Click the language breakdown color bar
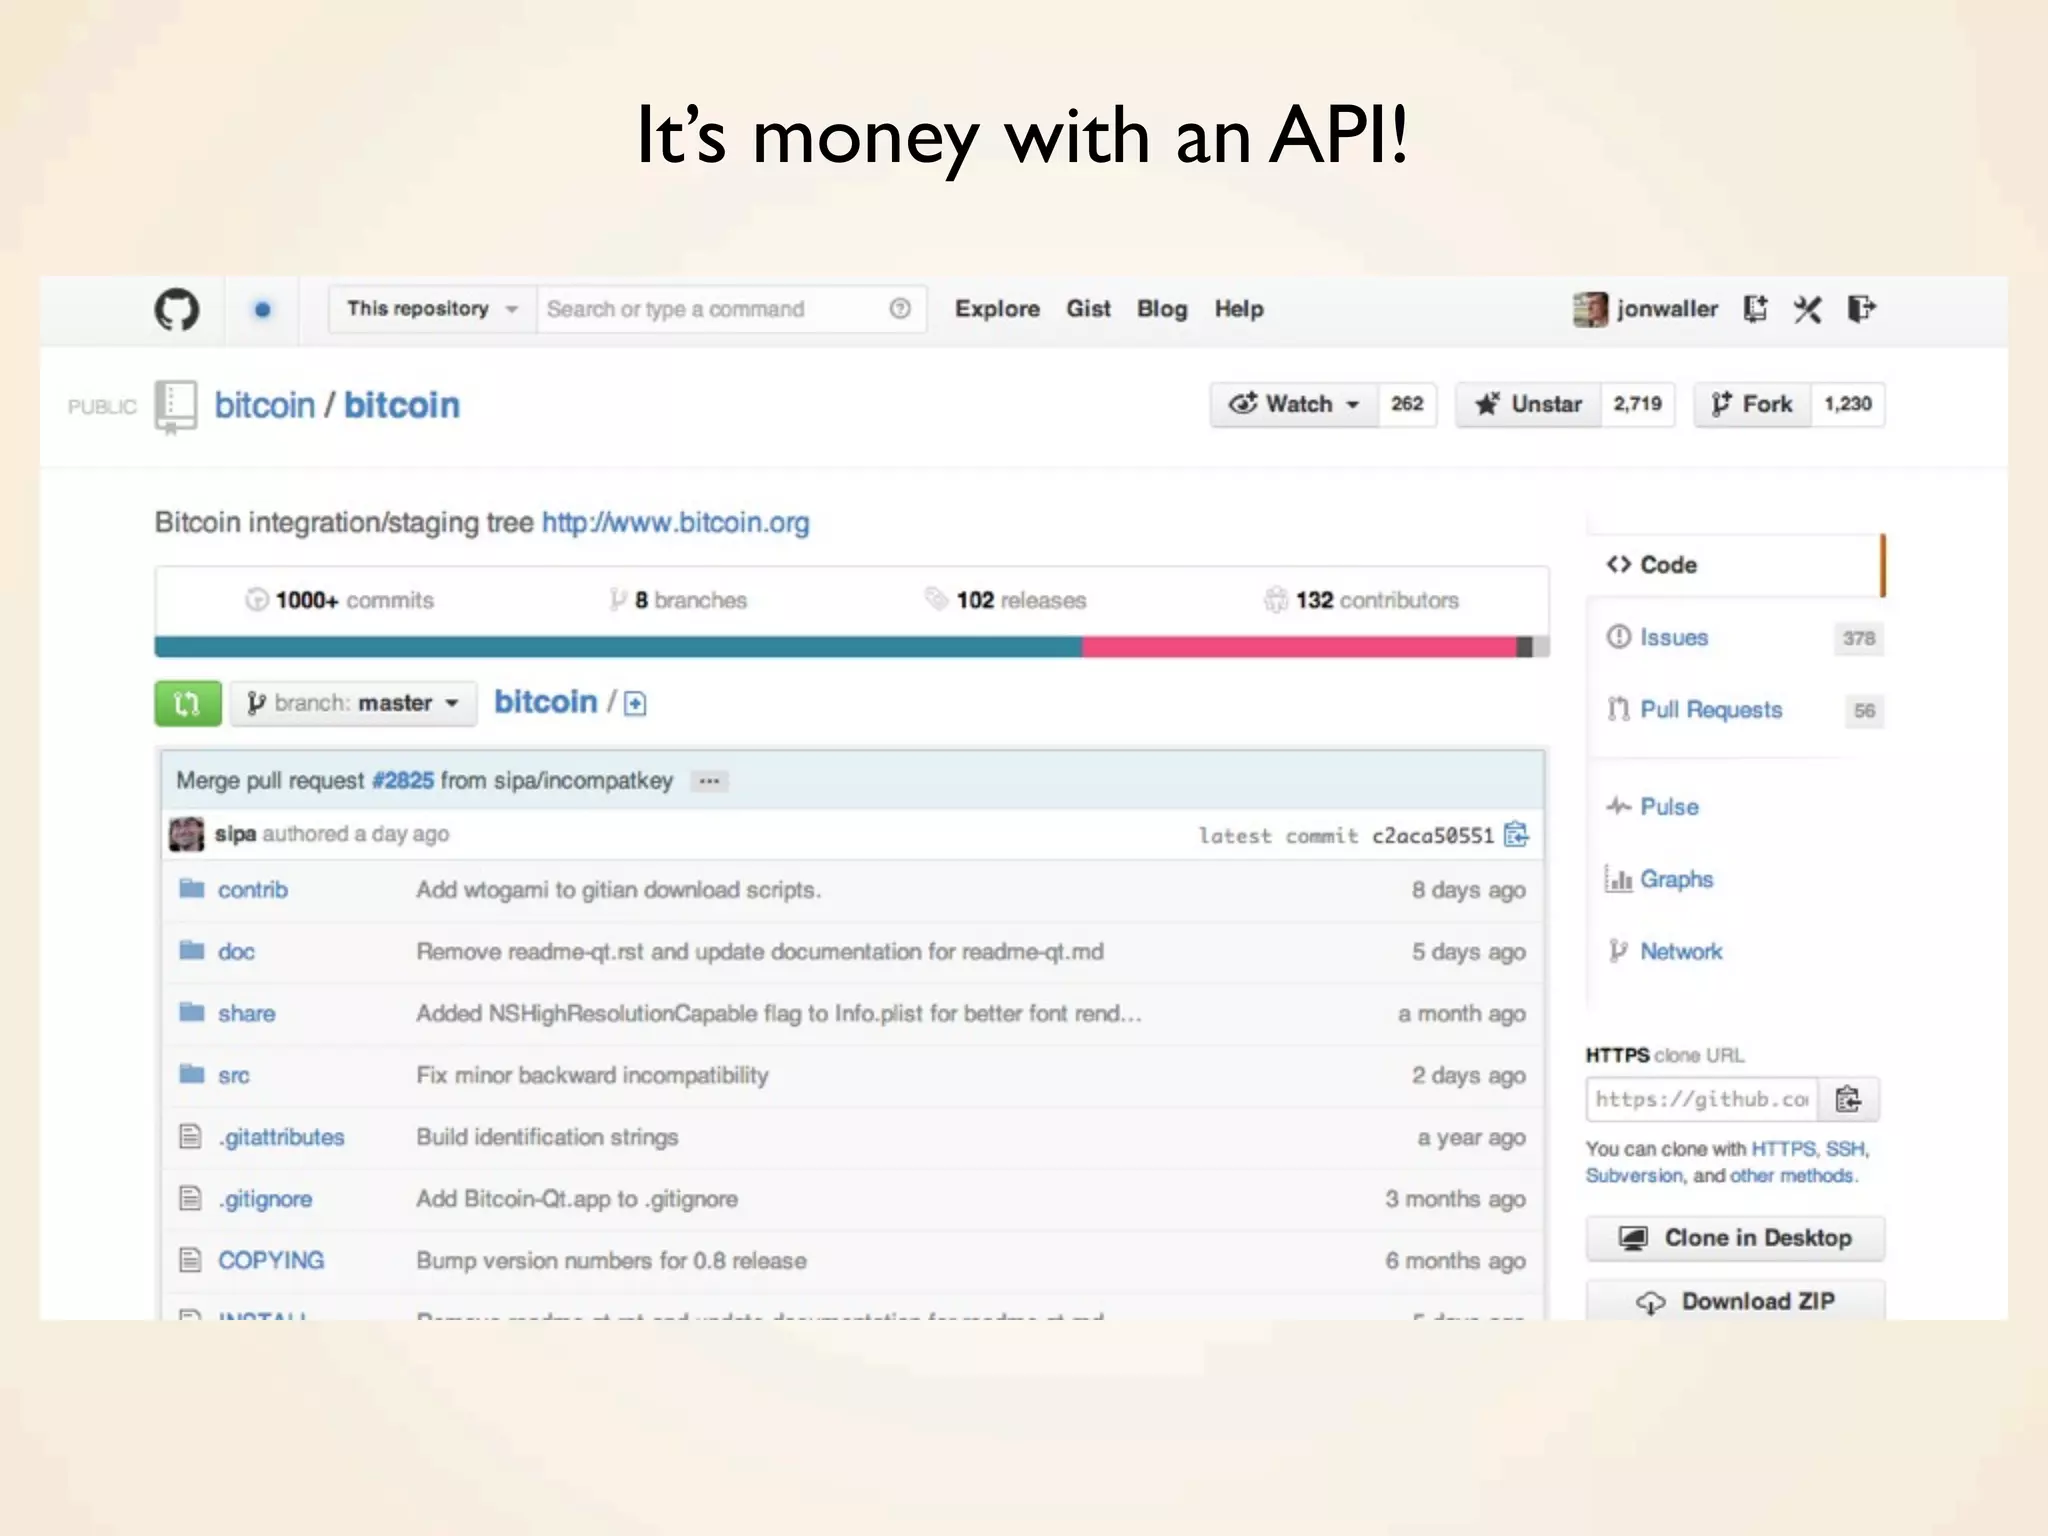The width and height of the screenshot is (2048, 1536). click(852, 647)
